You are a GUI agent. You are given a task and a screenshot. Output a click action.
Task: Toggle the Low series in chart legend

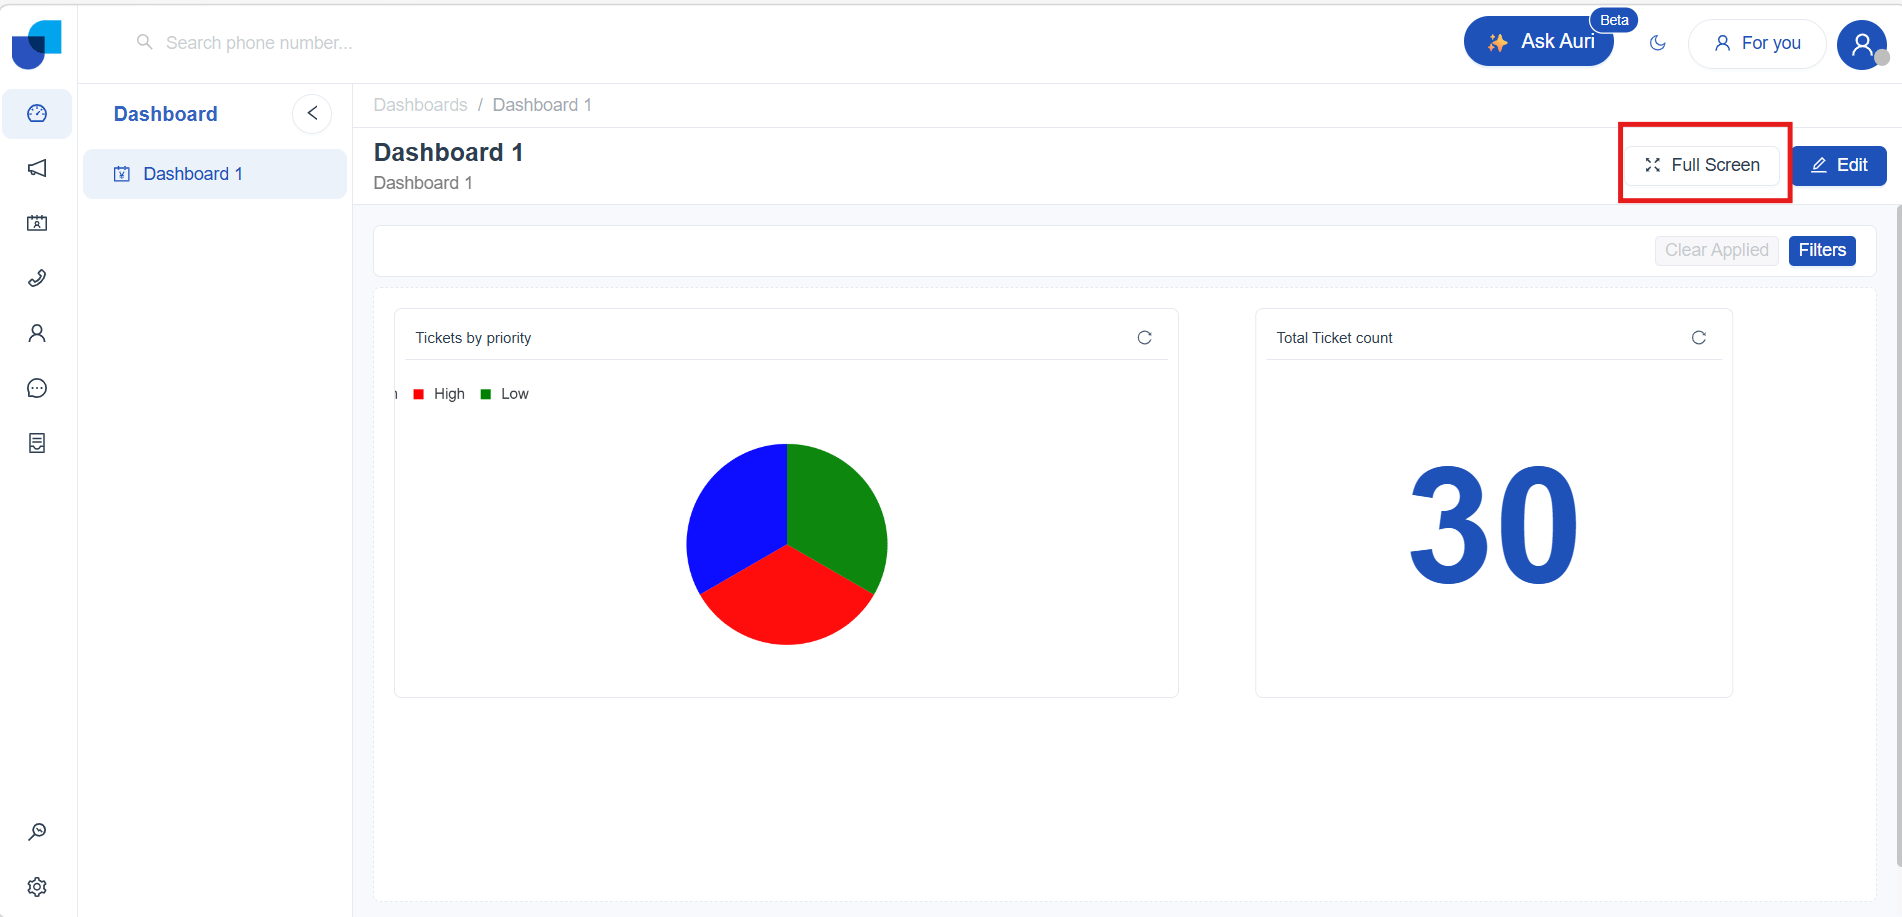[506, 394]
